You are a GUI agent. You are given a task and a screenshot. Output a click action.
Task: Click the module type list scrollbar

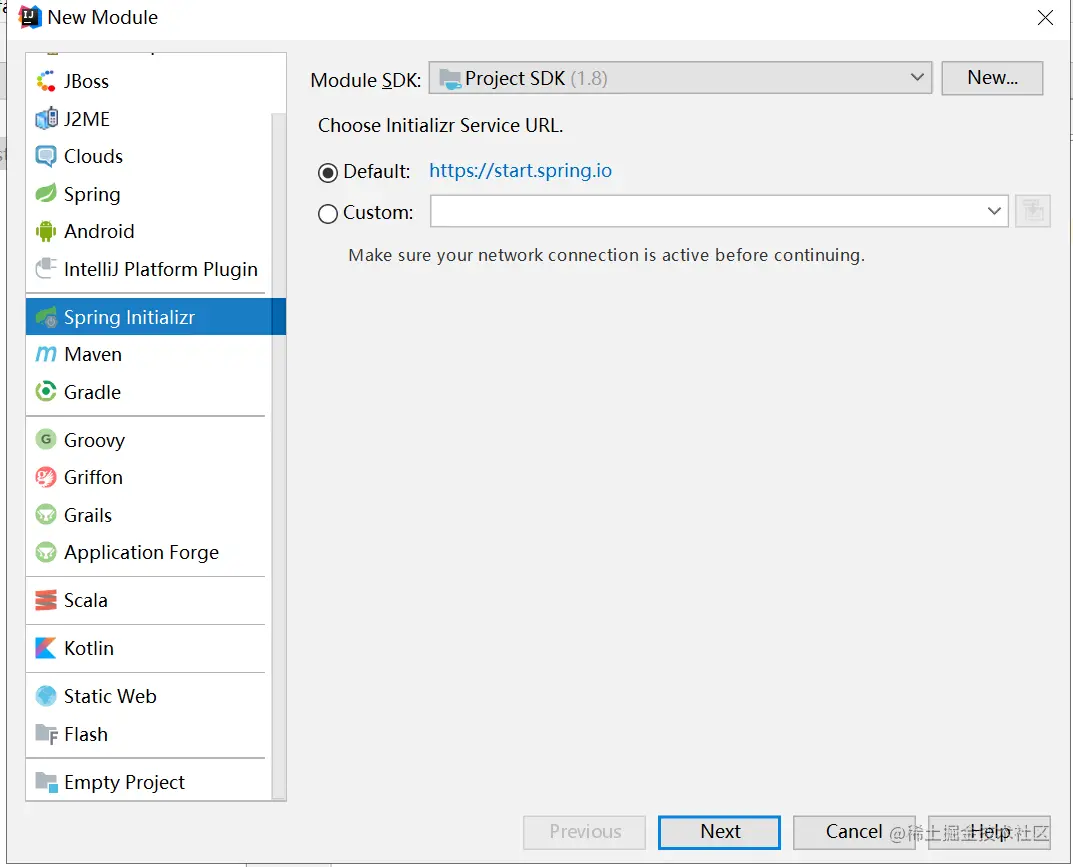(x=279, y=455)
